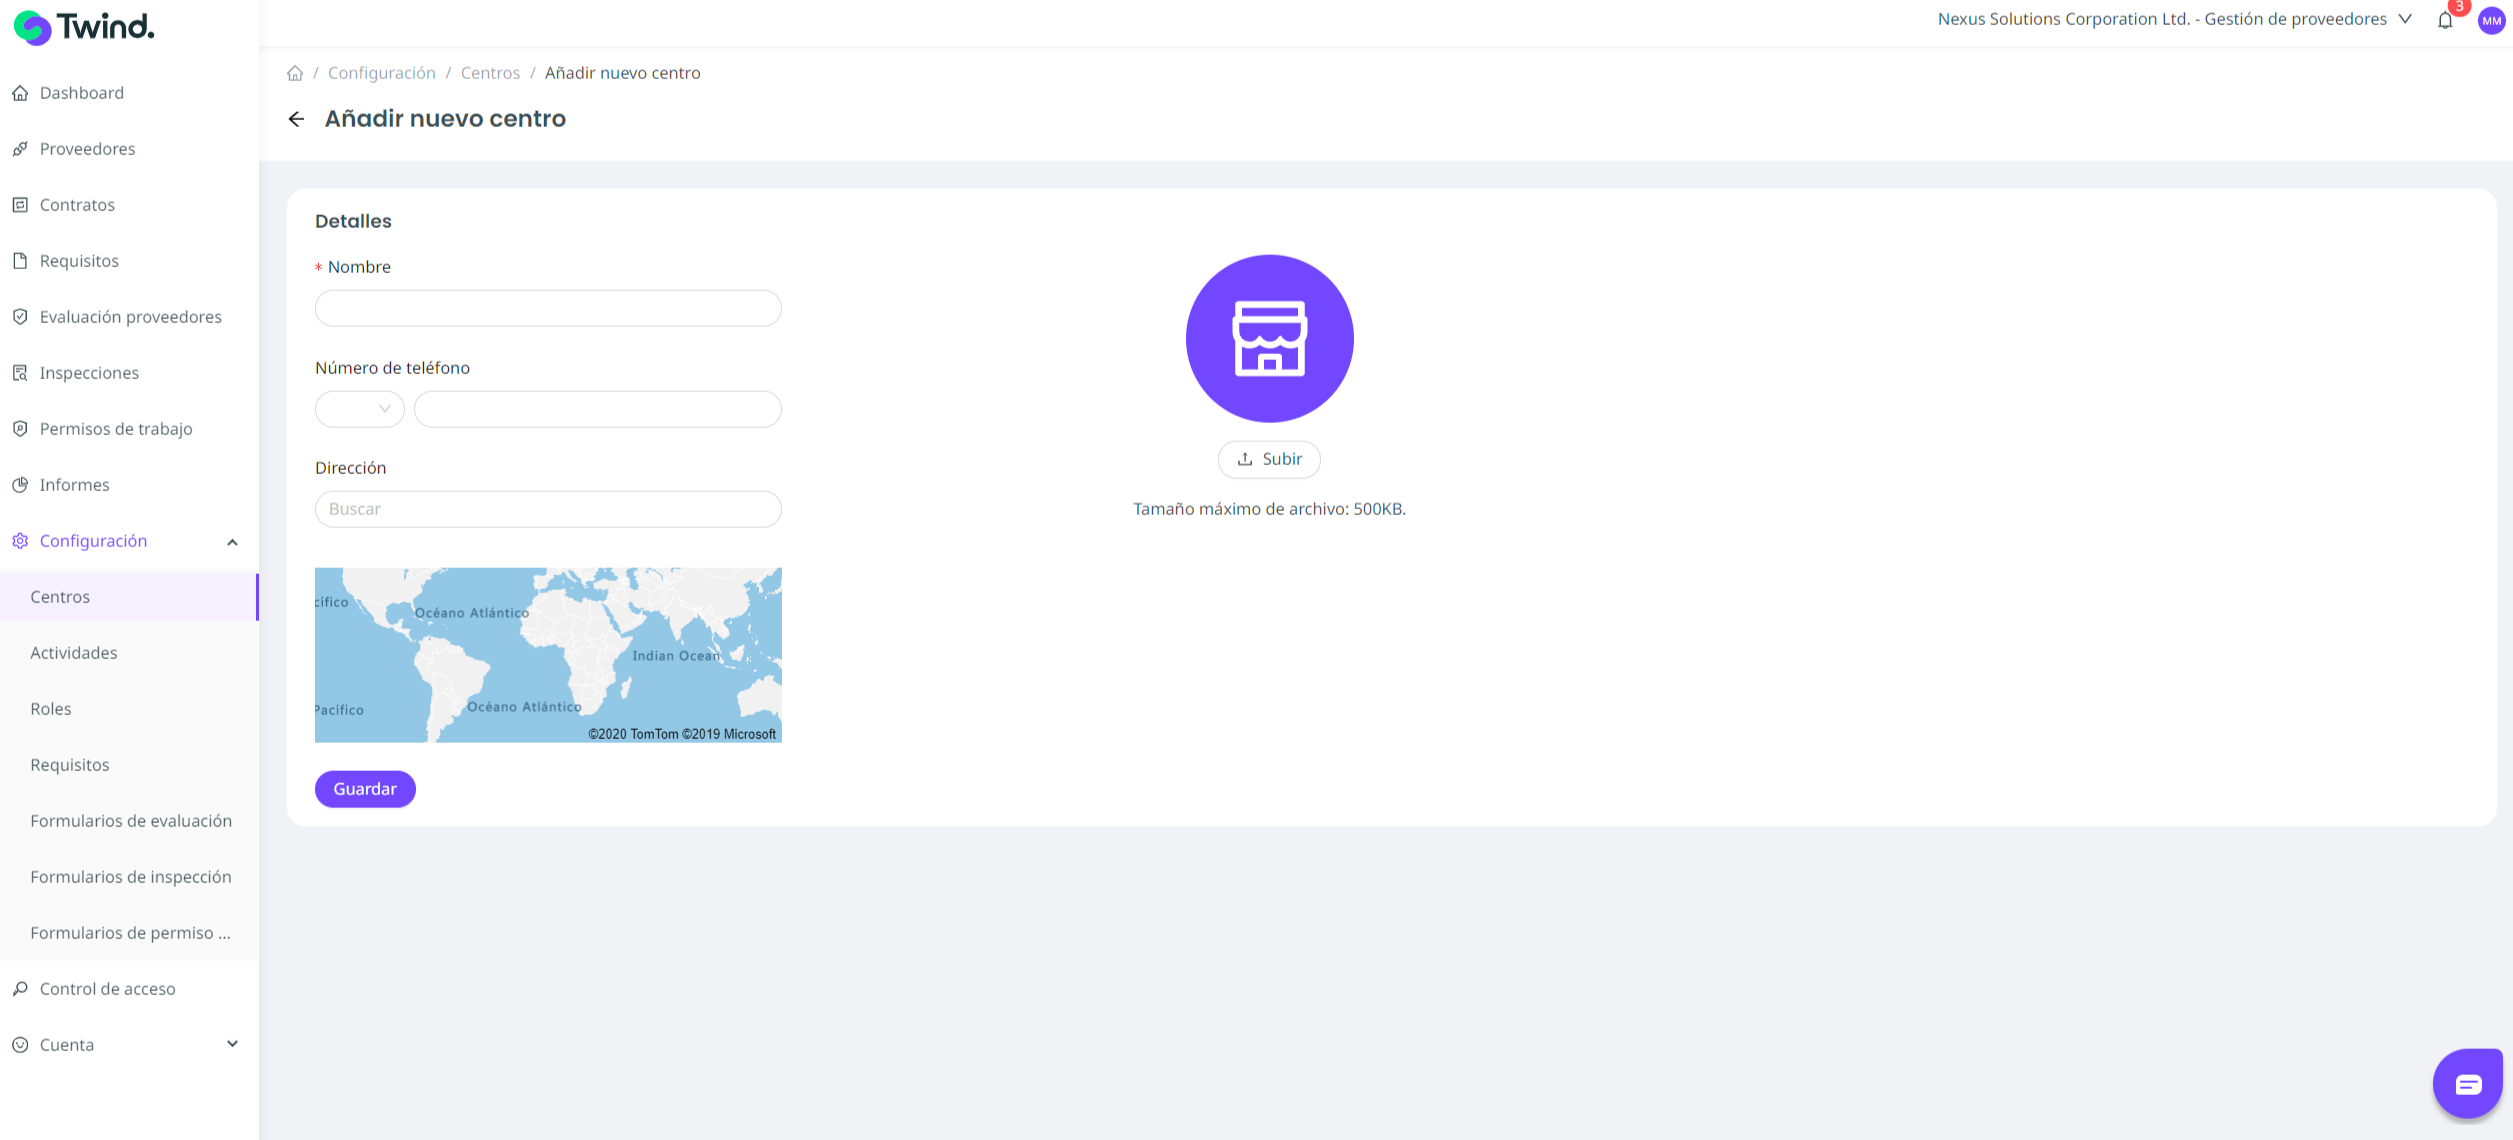This screenshot has height=1140, width=2513.
Task: Click the Subir upload button
Action: [x=1269, y=459]
